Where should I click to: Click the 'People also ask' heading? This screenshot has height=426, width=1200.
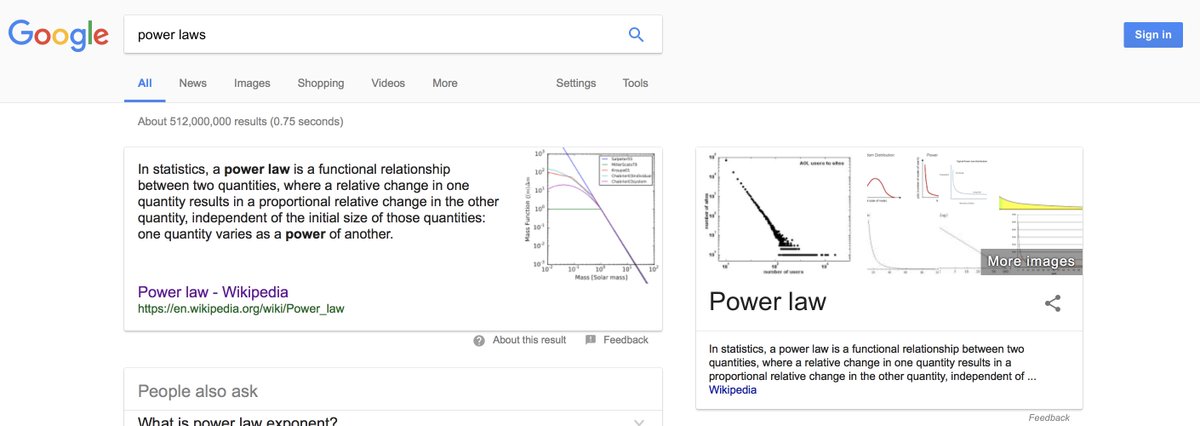[198, 391]
